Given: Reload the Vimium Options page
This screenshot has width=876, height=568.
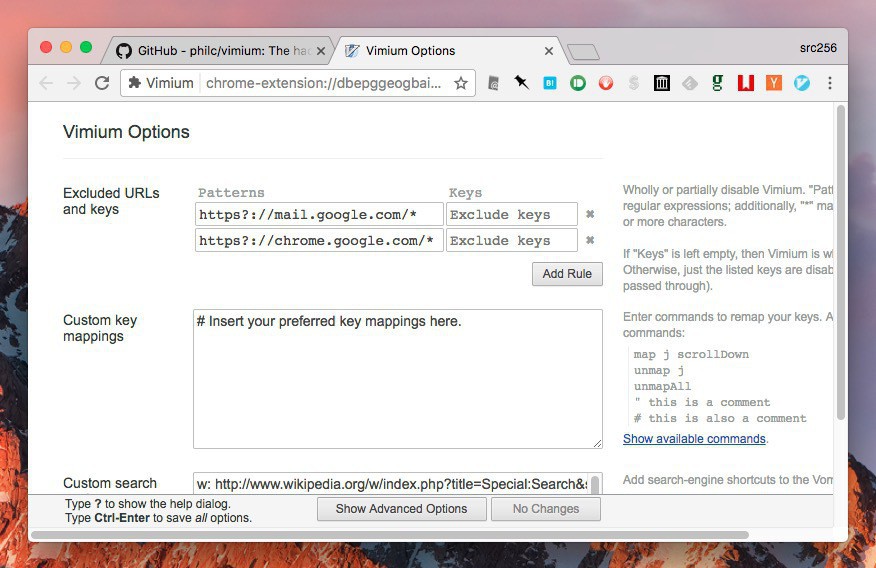Looking at the screenshot, I should [x=102, y=84].
